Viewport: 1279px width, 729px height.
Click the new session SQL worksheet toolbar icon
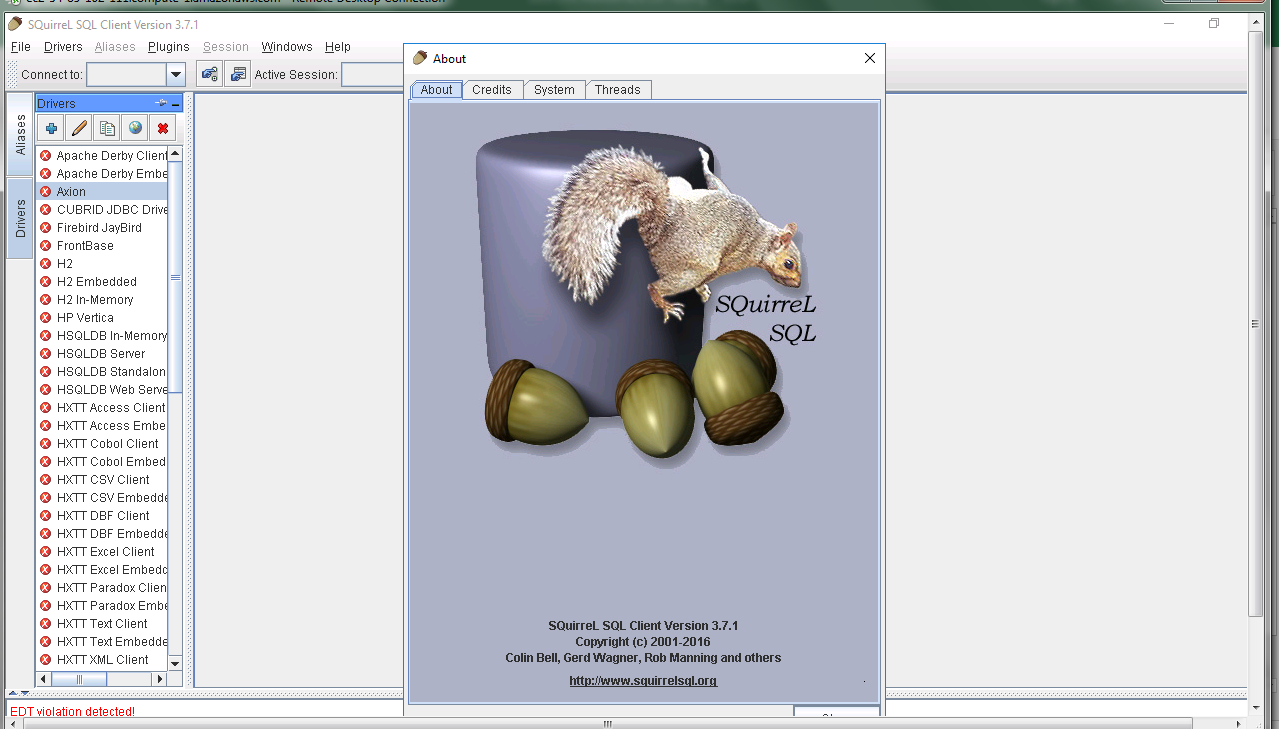(237, 74)
